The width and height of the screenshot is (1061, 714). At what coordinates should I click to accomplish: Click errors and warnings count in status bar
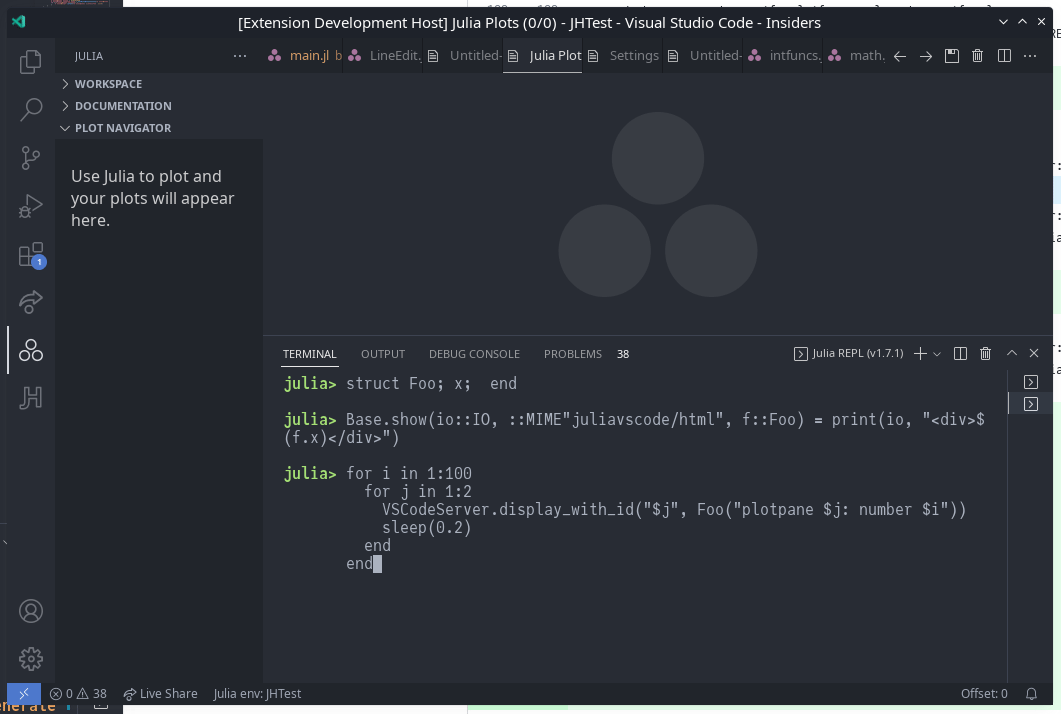78,694
